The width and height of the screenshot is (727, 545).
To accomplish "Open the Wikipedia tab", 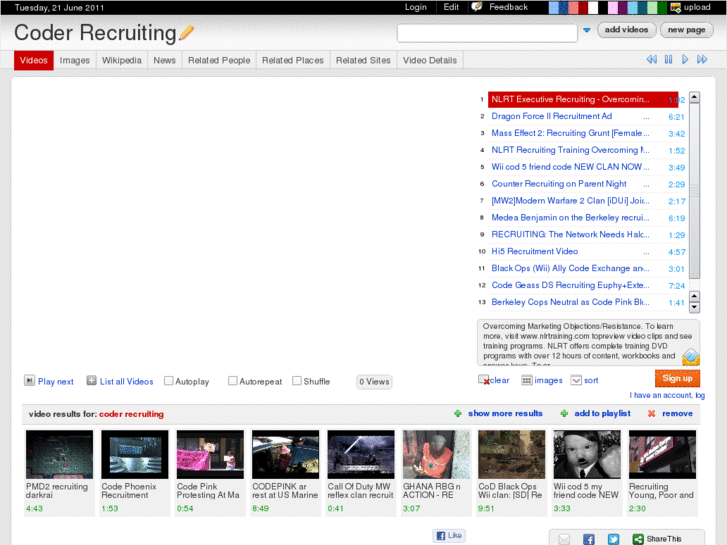I will click(x=121, y=60).
